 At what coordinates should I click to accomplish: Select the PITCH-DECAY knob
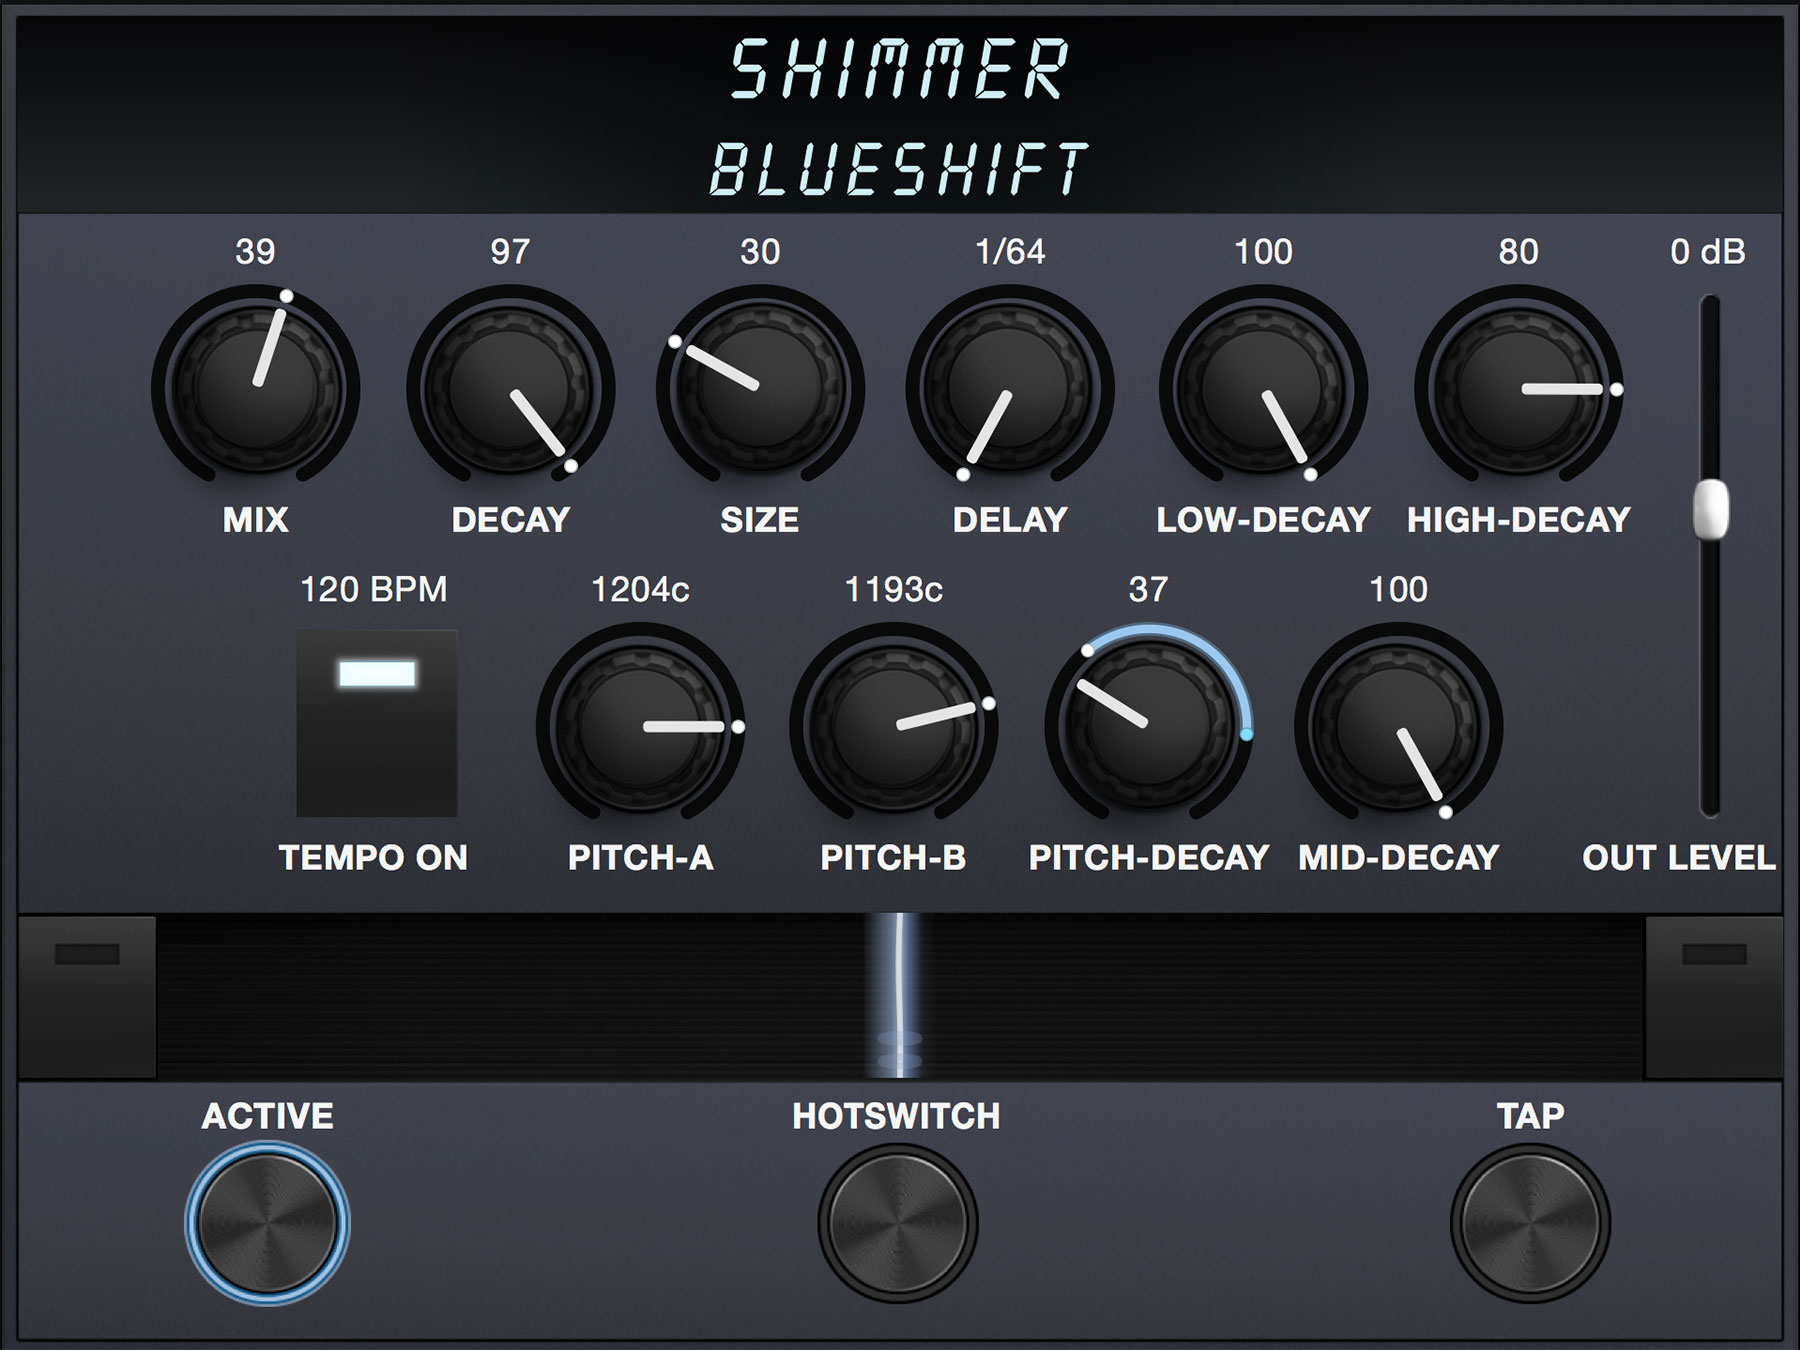pyautogui.click(x=1149, y=726)
